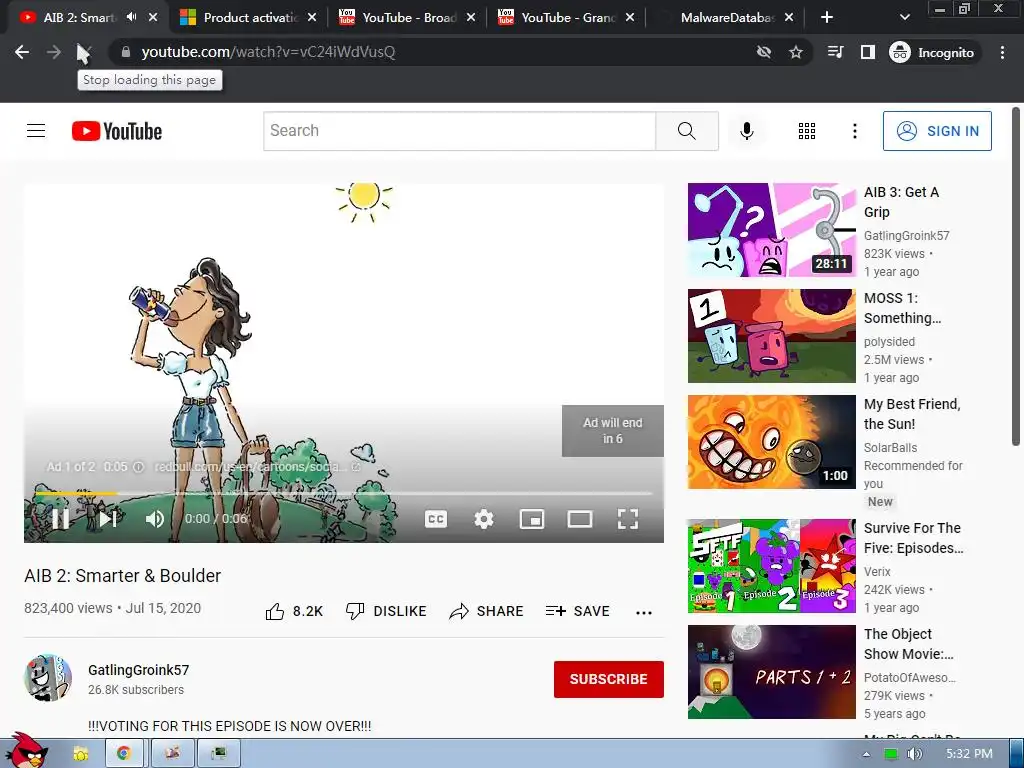
Task: Click the ad info icon
Action: [x=138, y=467]
